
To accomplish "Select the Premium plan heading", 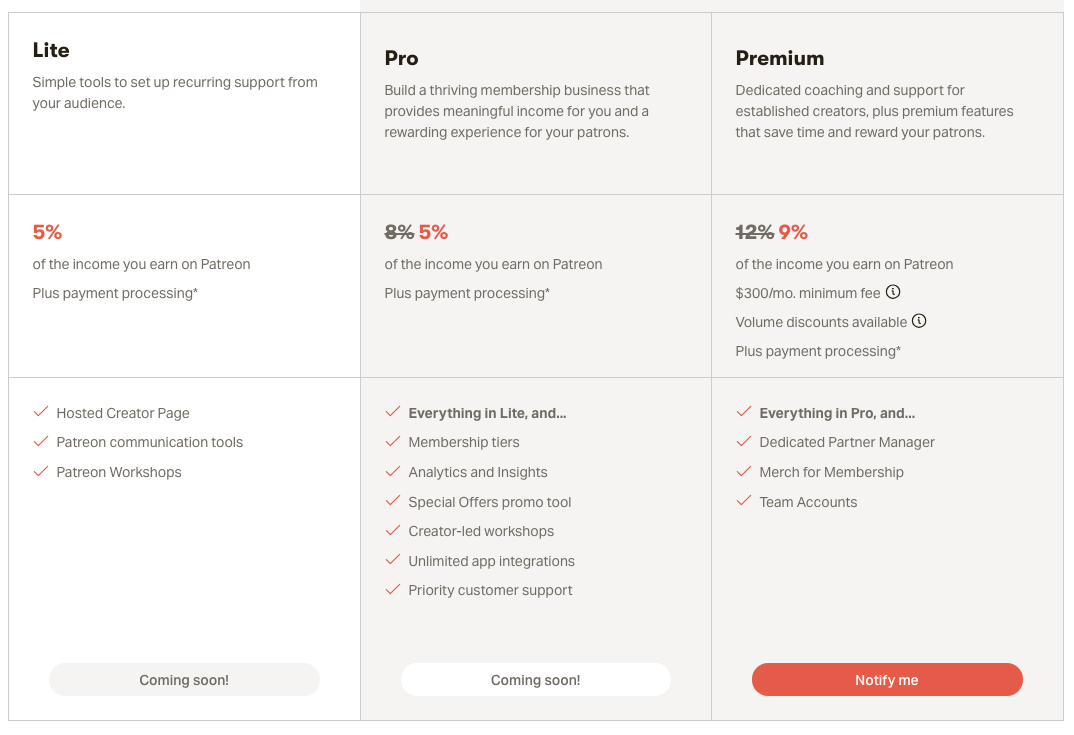I will click(780, 58).
